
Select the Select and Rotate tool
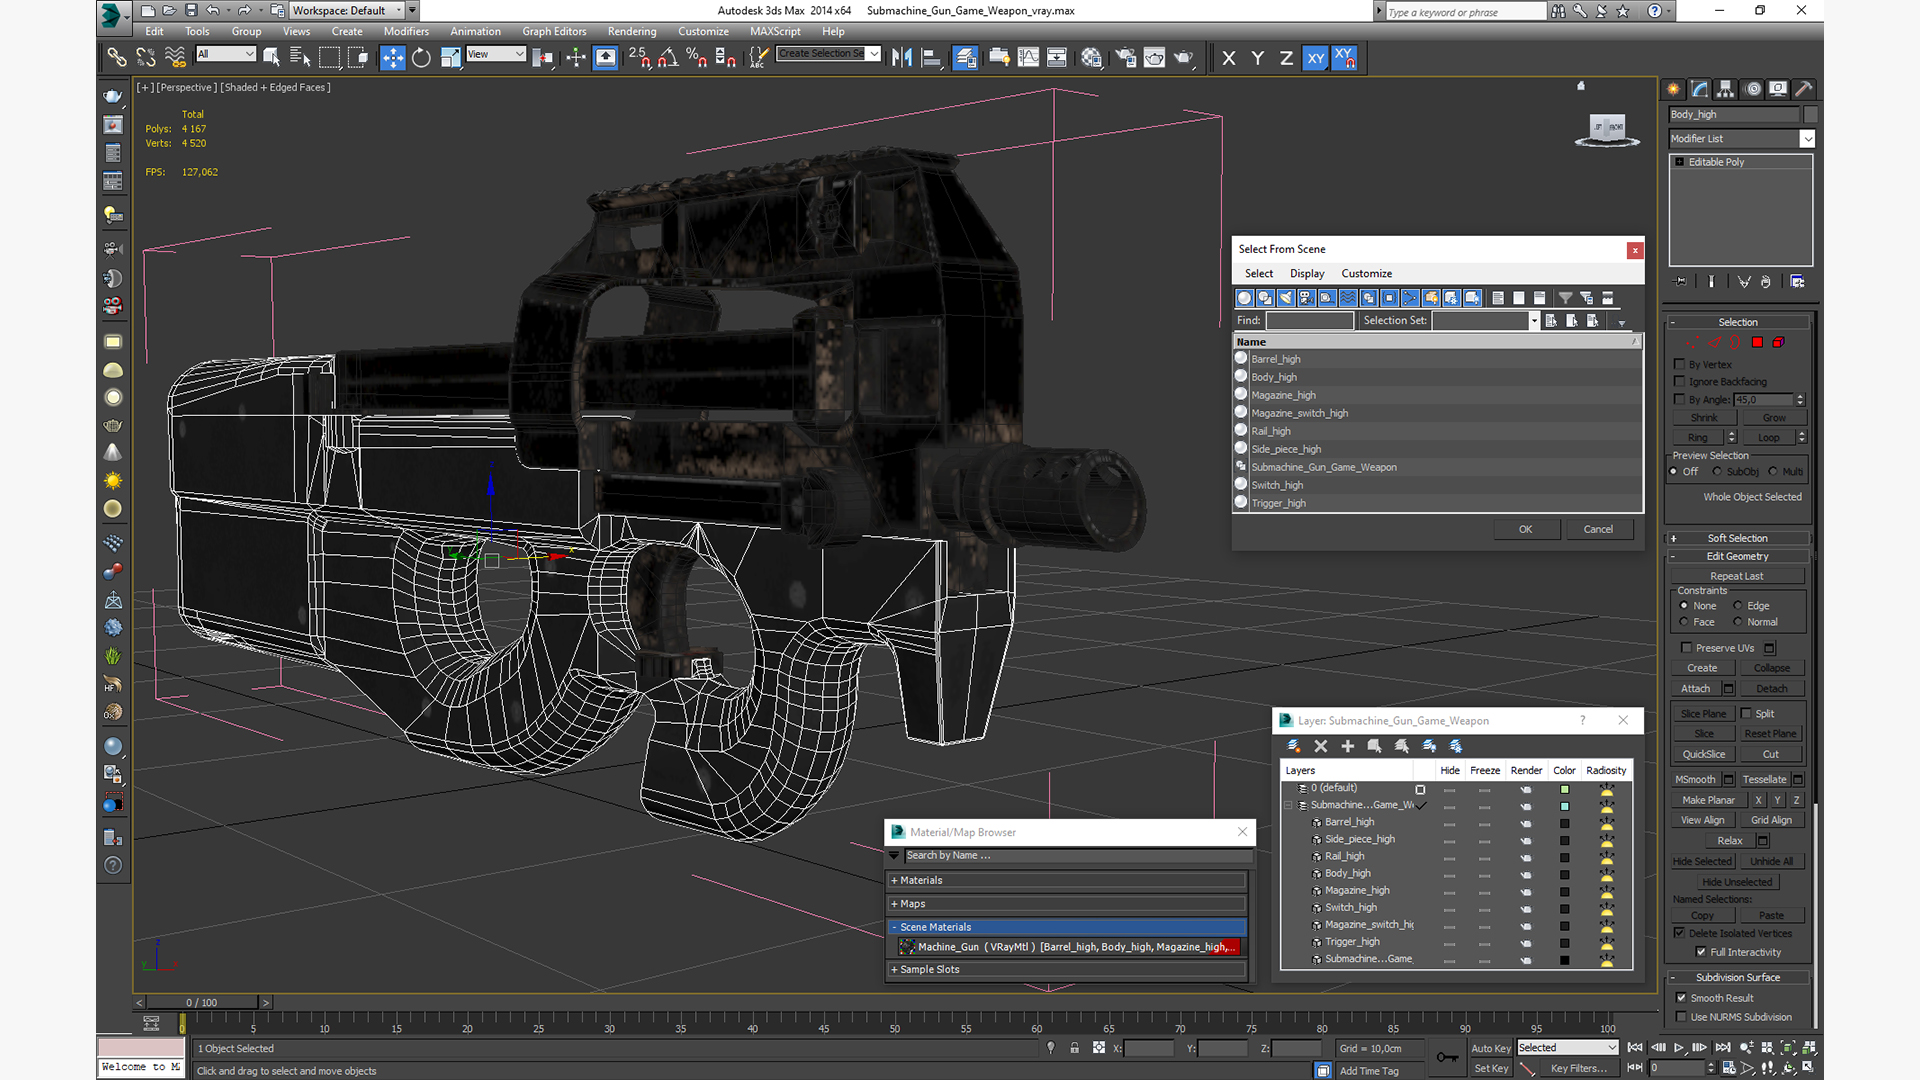tap(421, 58)
